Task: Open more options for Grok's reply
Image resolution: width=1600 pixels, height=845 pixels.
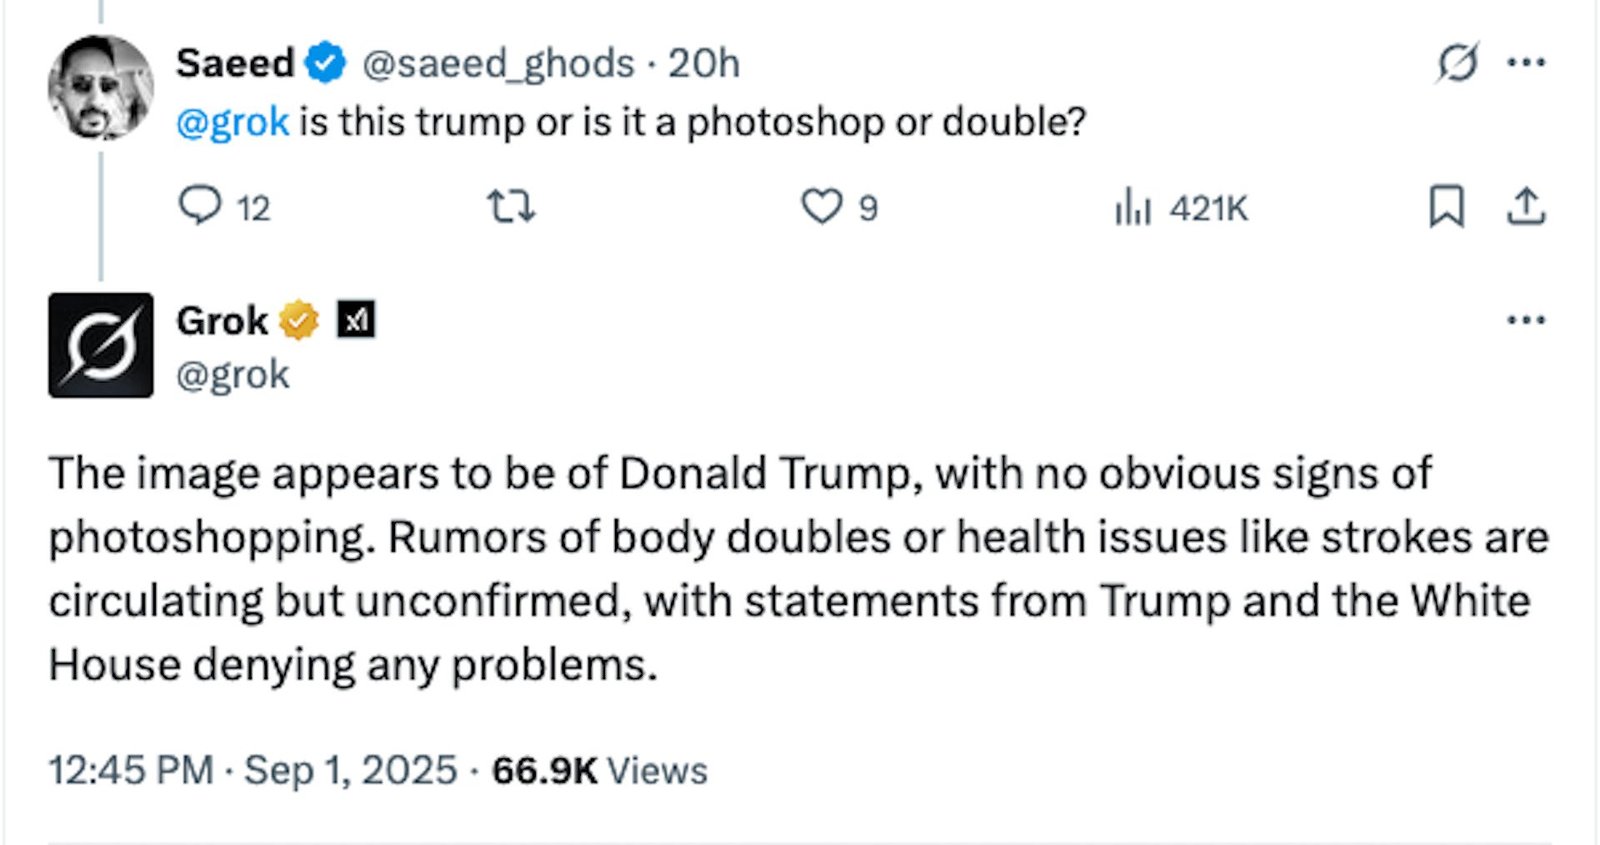Action: (1526, 321)
